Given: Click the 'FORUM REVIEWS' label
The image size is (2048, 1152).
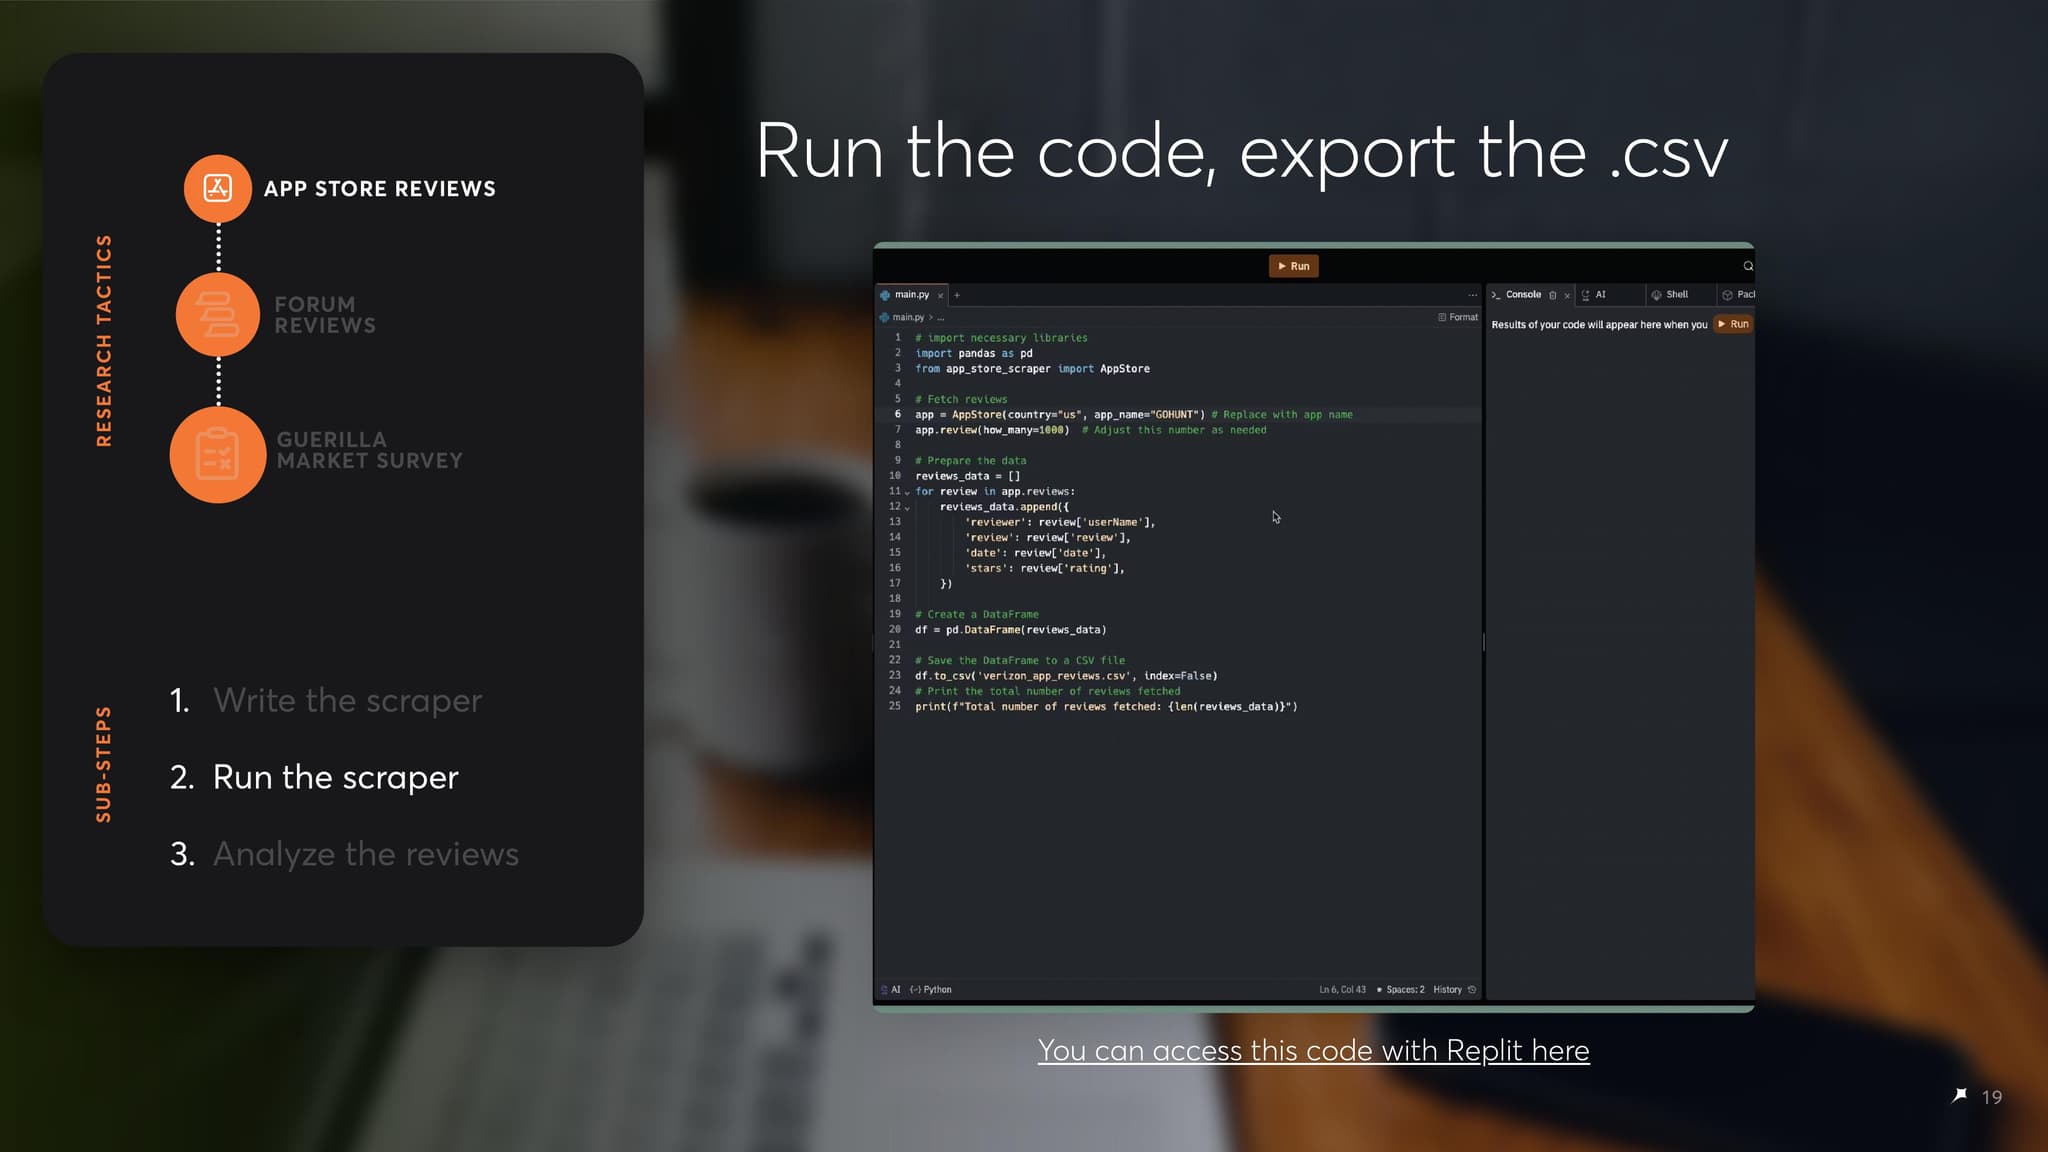Looking at the screenshot, I should click(x=326, y=315).
